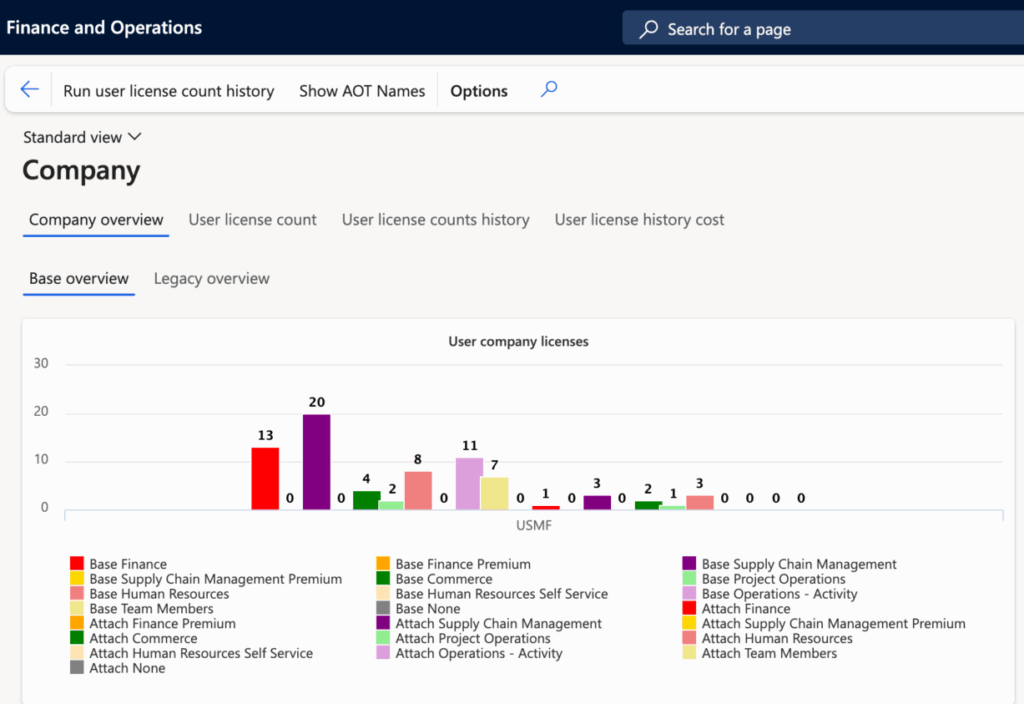Click the red bar labeled 13
The image size is (1024, 704).
265,478
